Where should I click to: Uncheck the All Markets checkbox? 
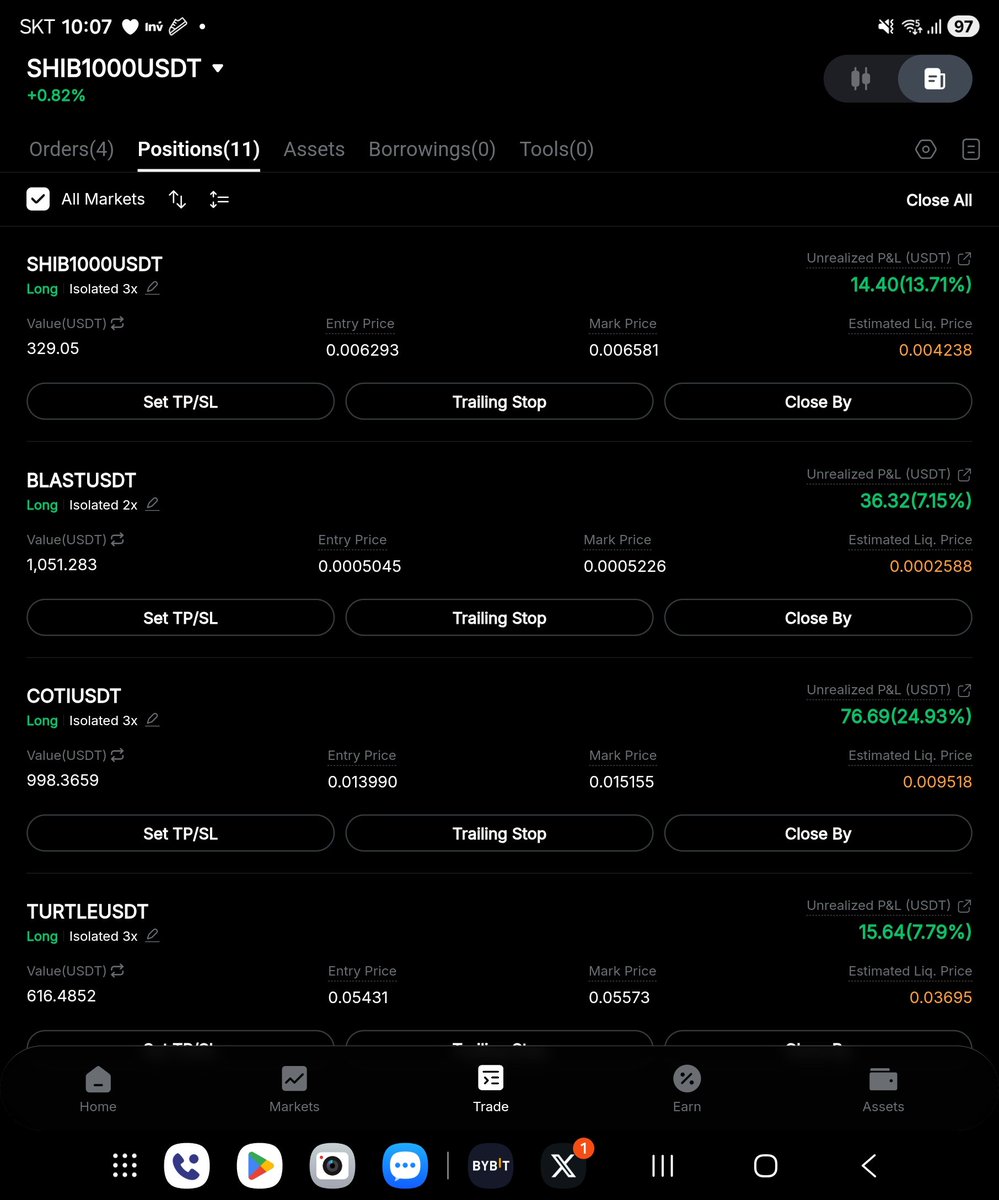38,199
